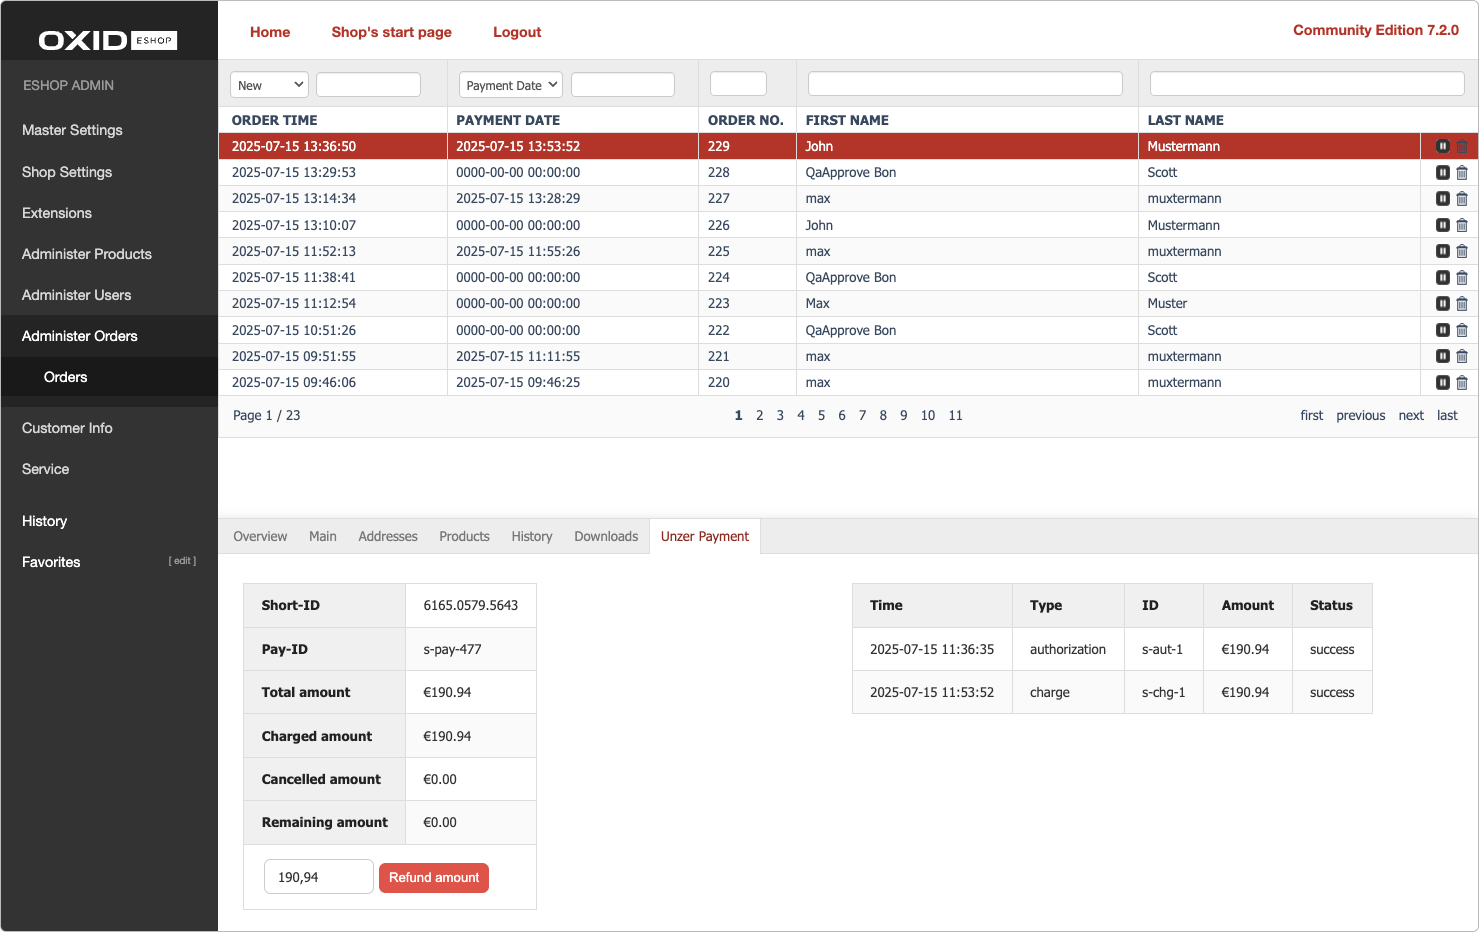Click the refund amount input field
Image resolution: width=1479 pixels, height=932 pixels.
coord(319,877)
